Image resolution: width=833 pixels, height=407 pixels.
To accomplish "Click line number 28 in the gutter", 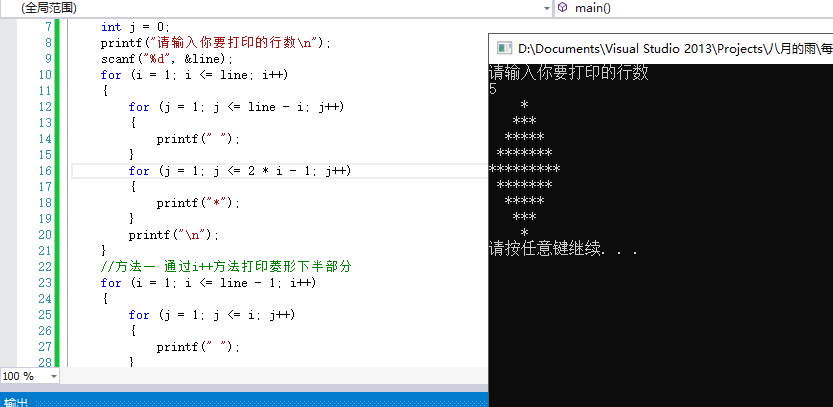I will click(x=45, y=362).
